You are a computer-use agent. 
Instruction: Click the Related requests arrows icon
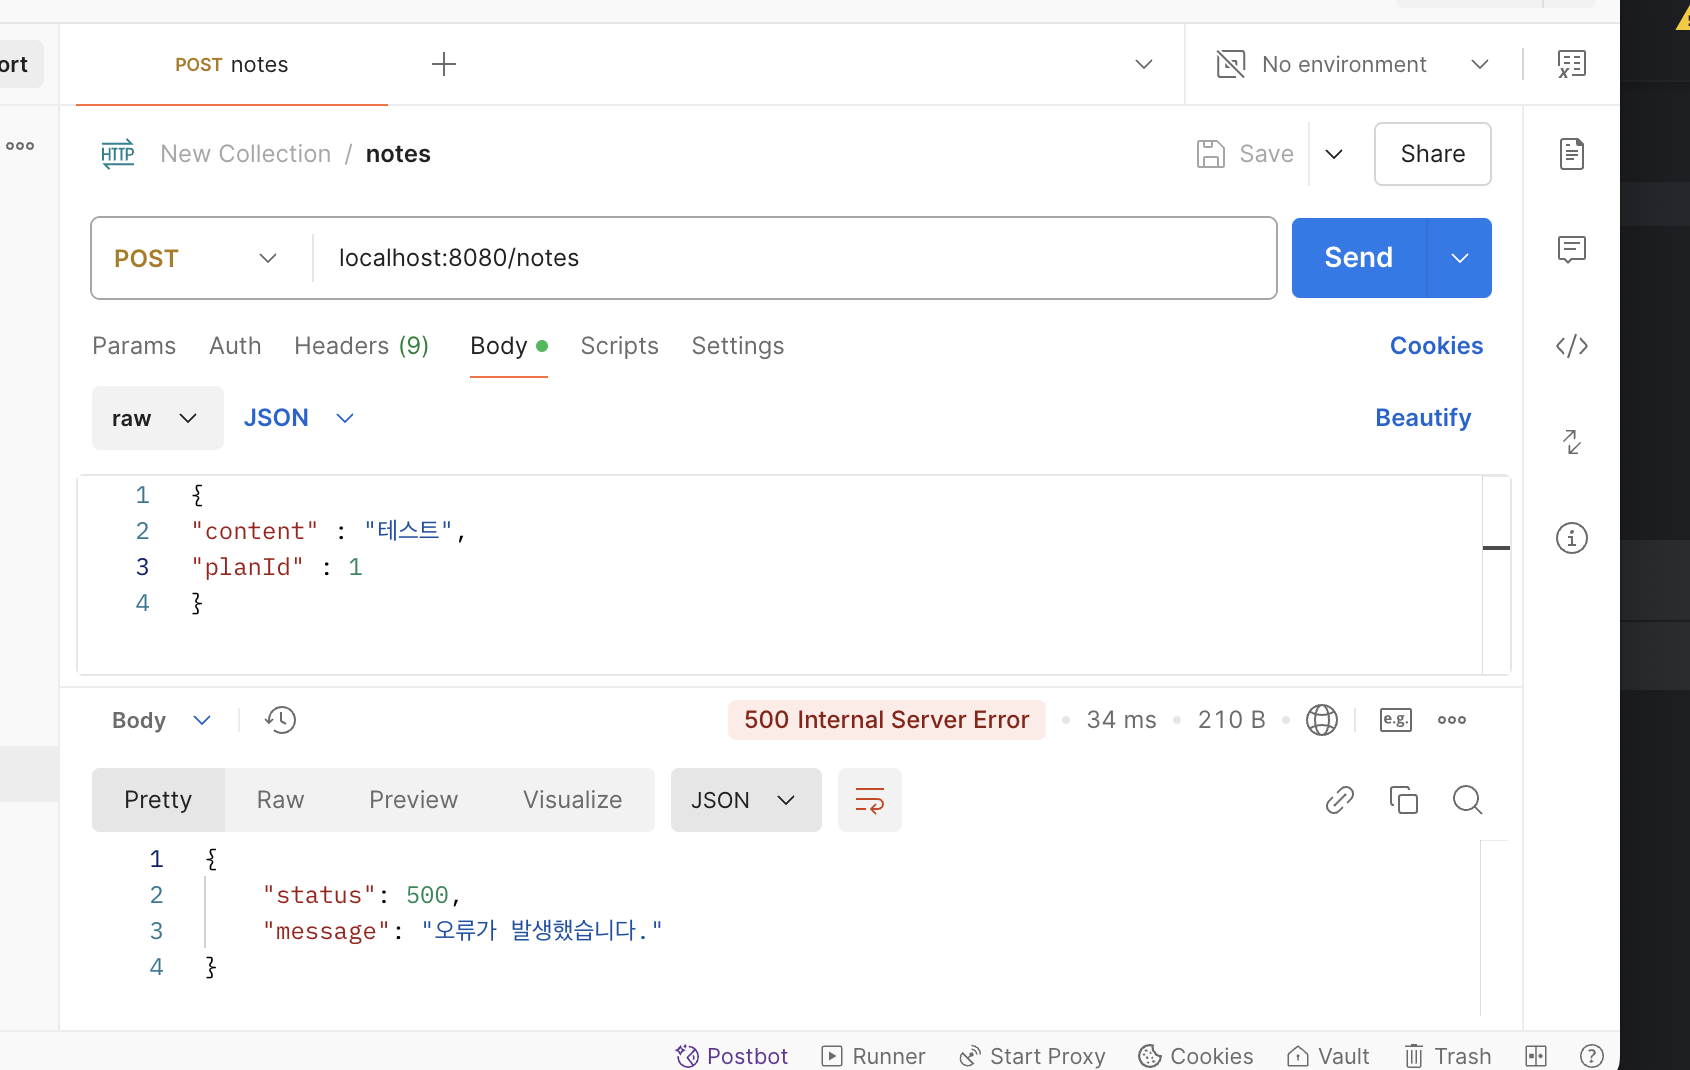coord(1572,442)
